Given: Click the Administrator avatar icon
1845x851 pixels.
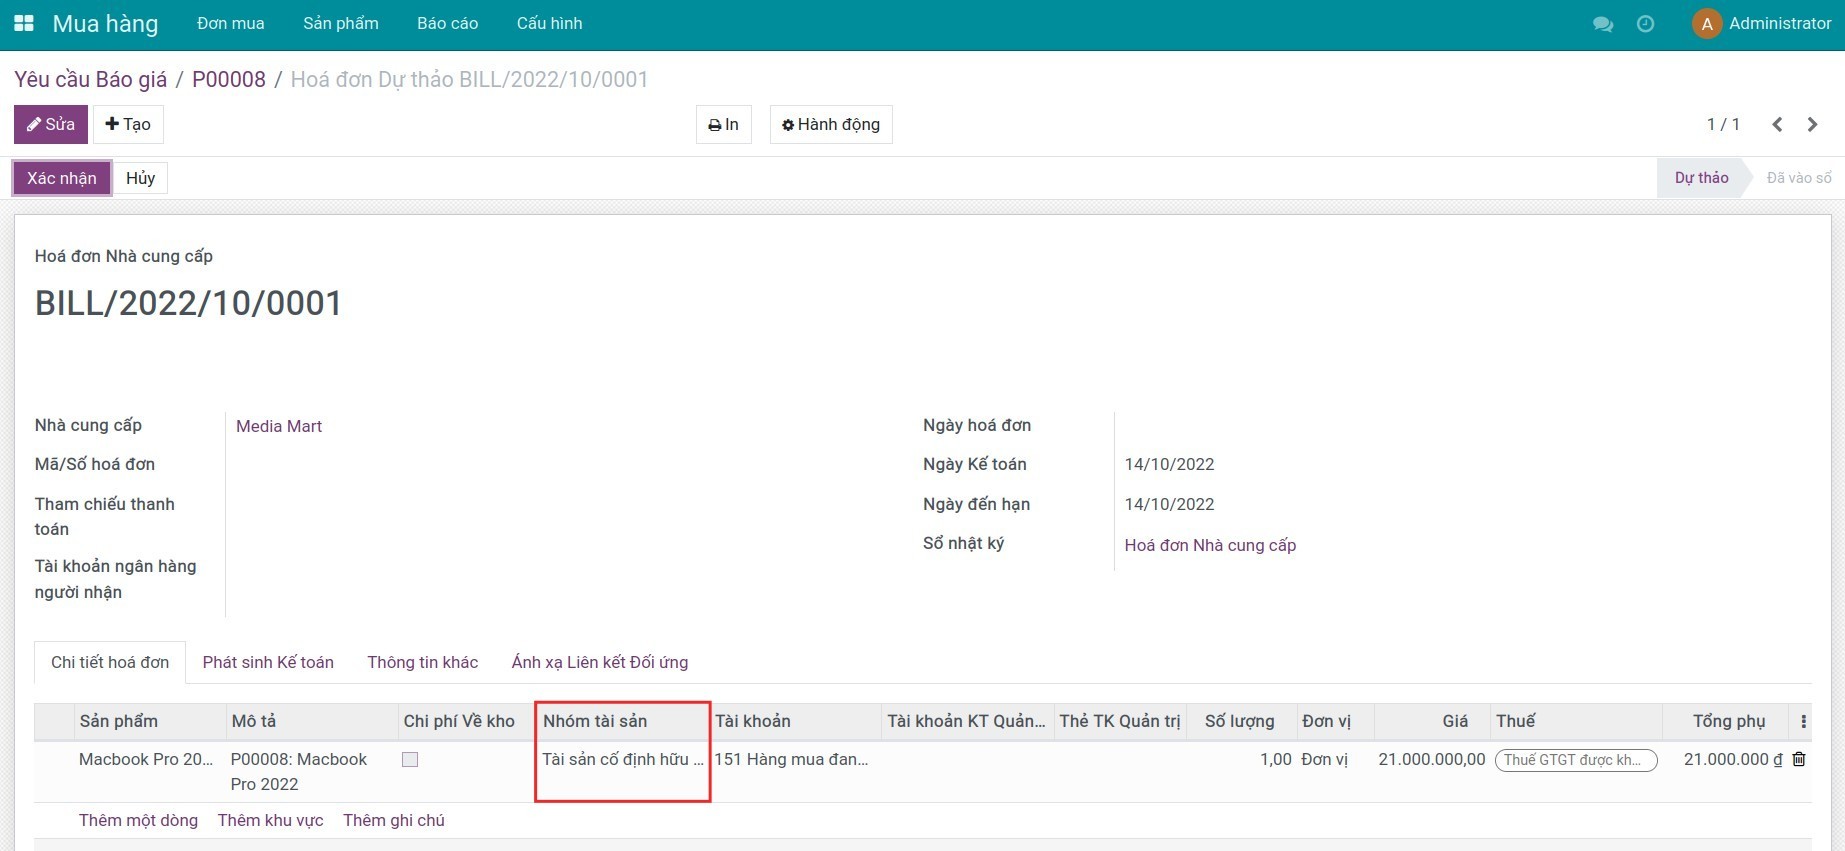Looking at the screenshot, I should [x=1706, y=24].
